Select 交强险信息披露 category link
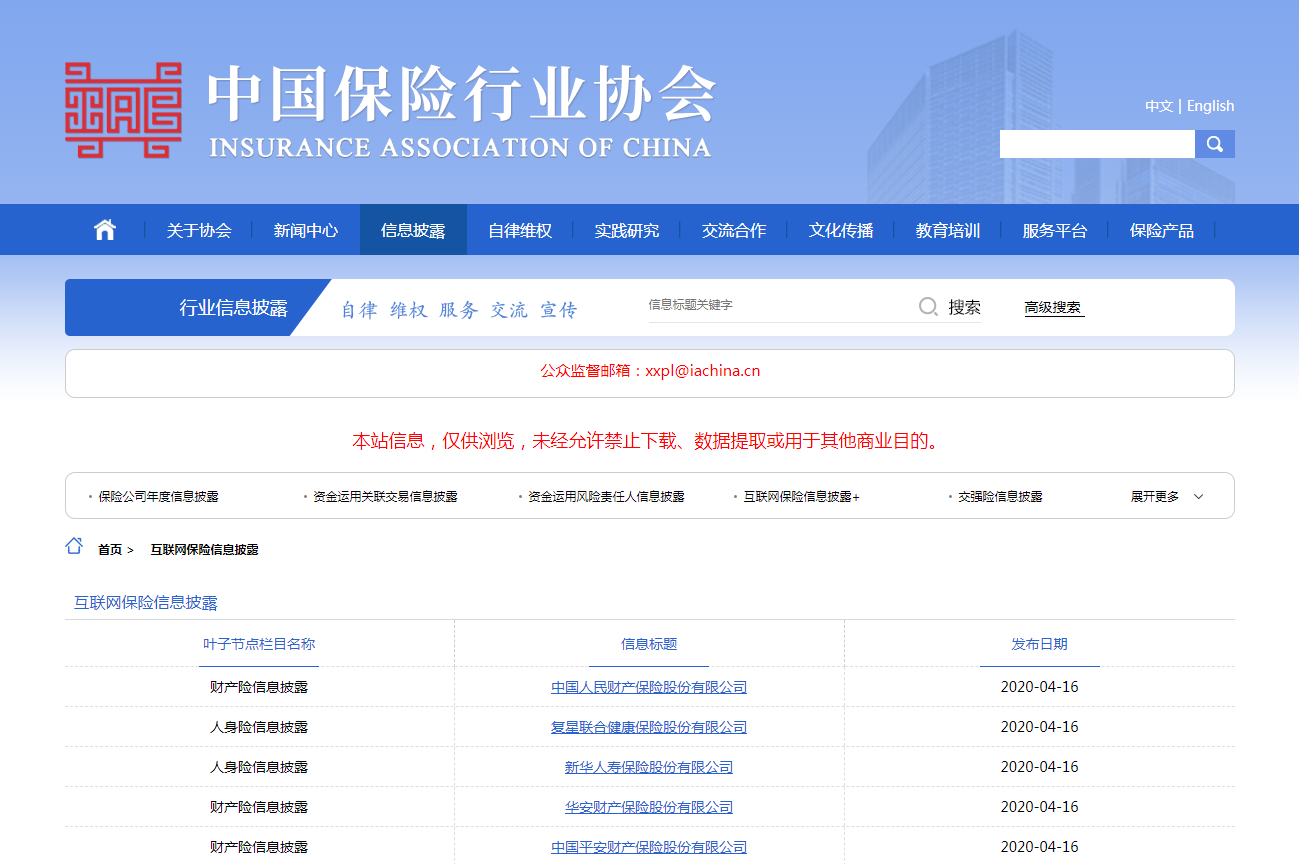The height and width of the screenshot is (864, 1299). tap(1000, 497)
